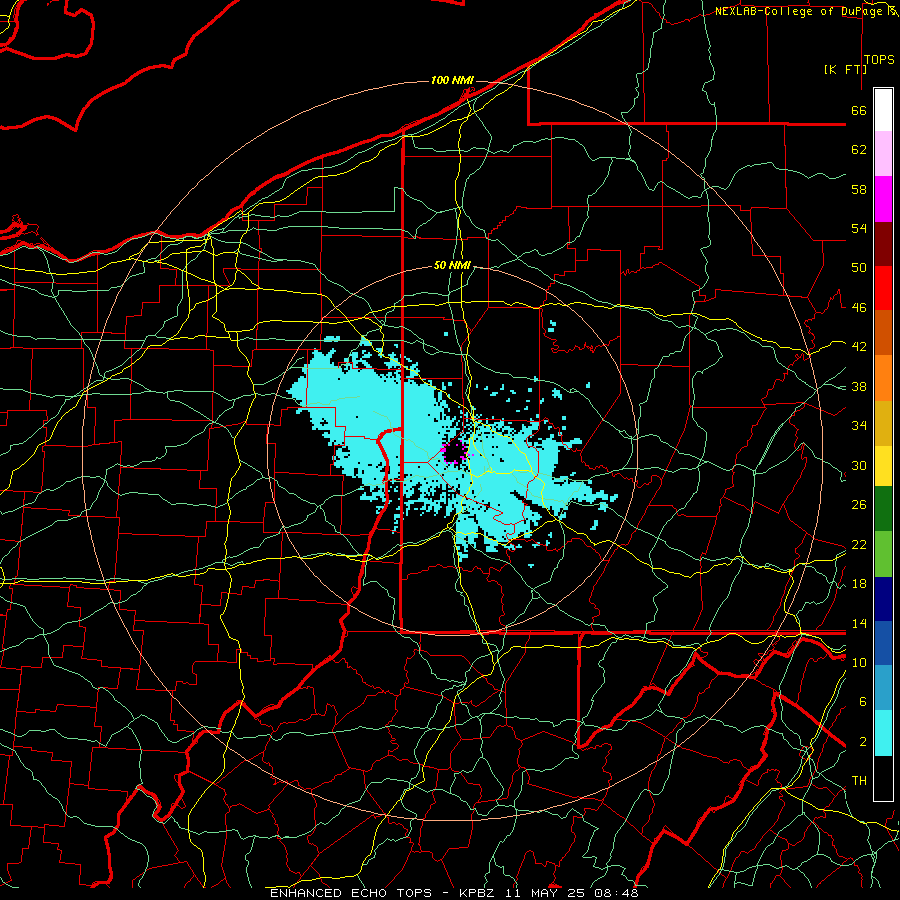Image resolution: width=900 pixels, height=900 pixels.
Task: Click the '42' legend value
Action: pyautogui.click(x=859, y=347)
